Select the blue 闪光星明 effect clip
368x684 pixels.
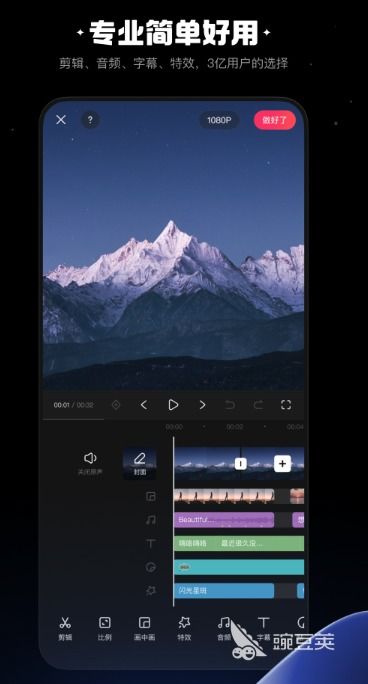click(224, 591)
